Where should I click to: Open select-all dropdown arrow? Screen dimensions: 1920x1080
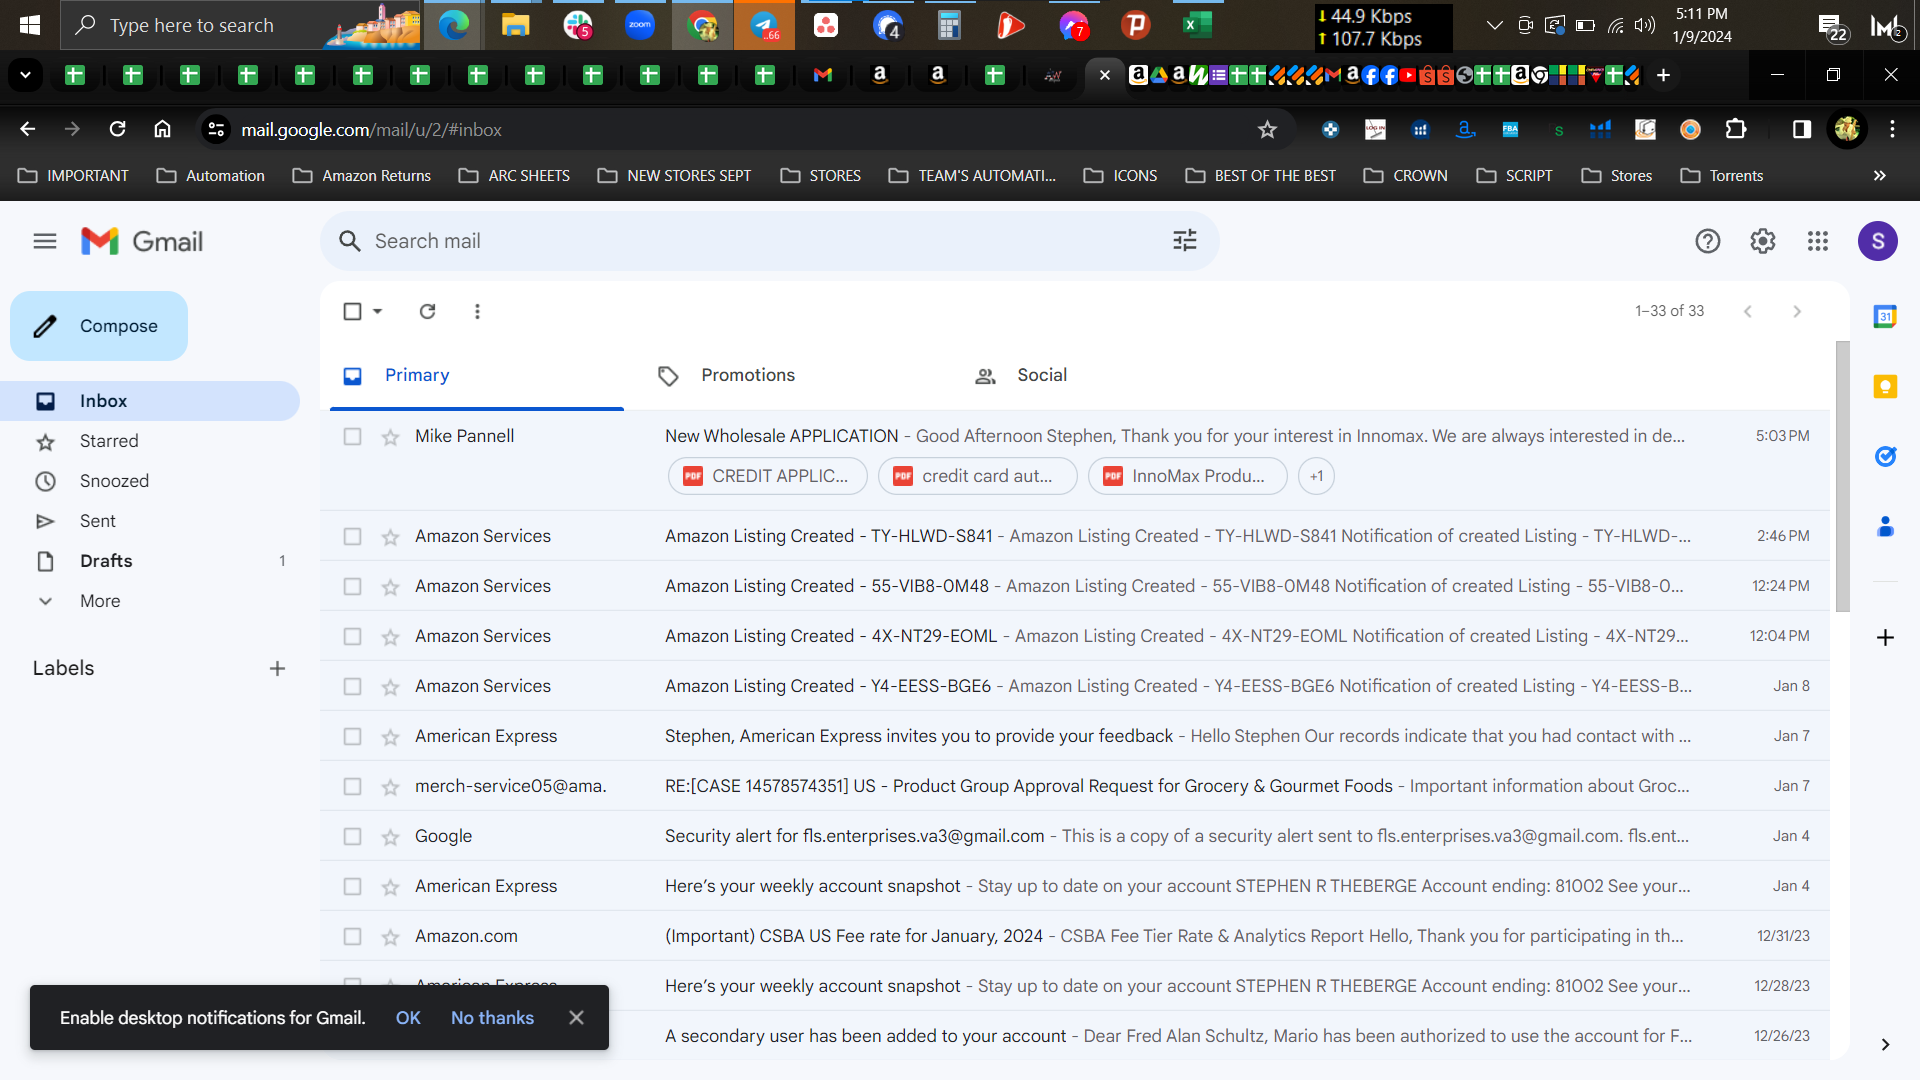[378, 311]
